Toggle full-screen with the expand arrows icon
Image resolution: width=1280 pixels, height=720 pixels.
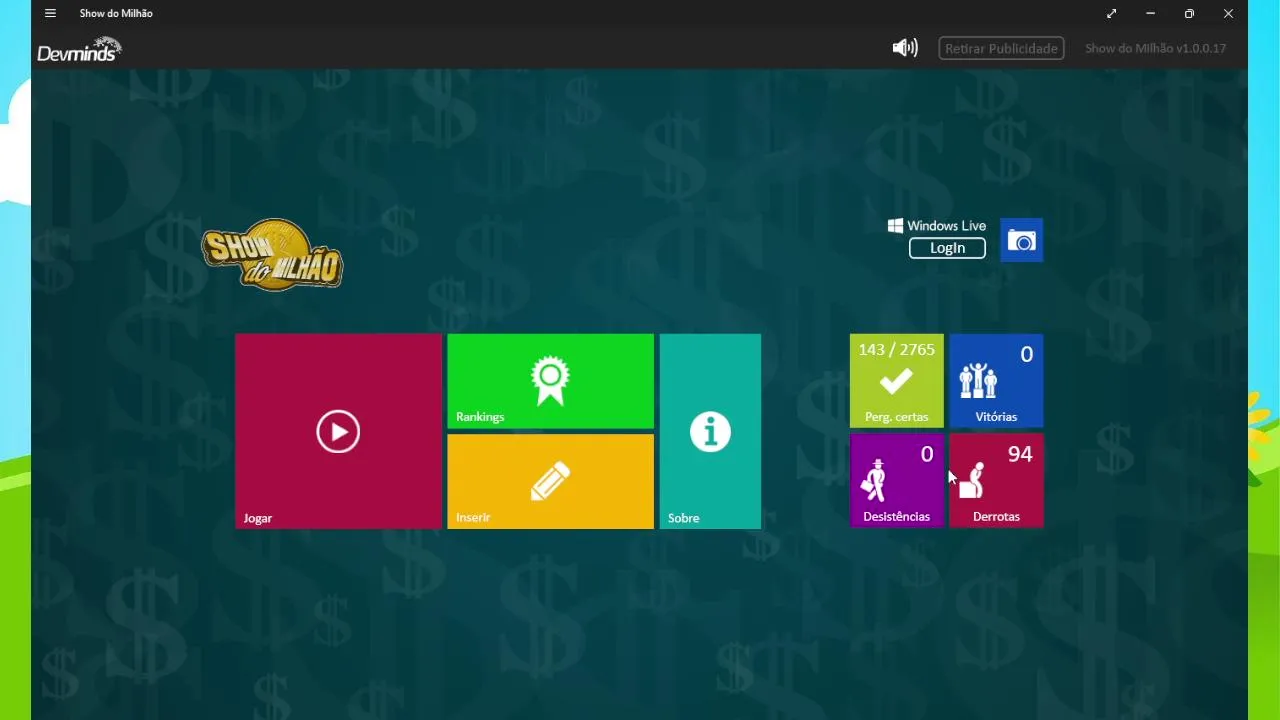(x=1112, y=14)
